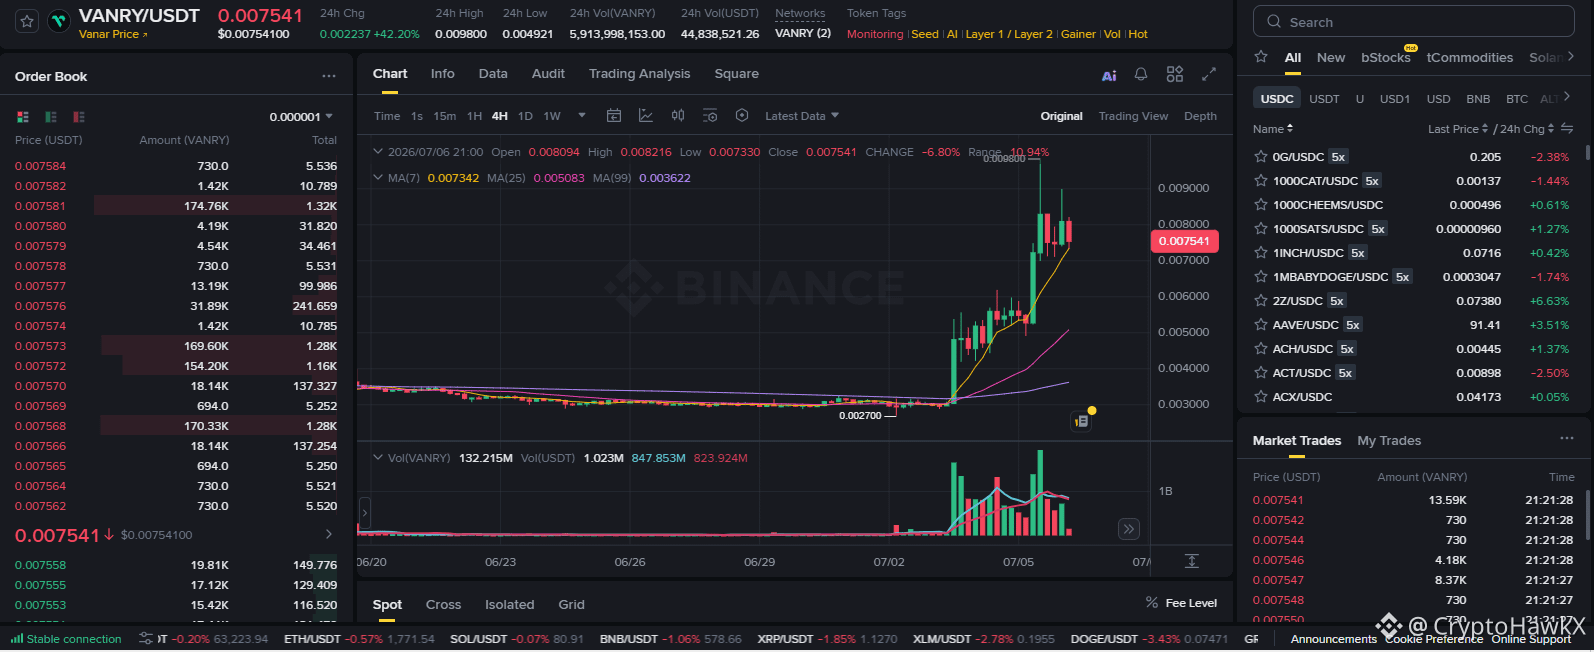Image resolution: width=1594 pixels, height=652 pixels.
Task: Open Announcements in the footer
Action: (1333, 639)
